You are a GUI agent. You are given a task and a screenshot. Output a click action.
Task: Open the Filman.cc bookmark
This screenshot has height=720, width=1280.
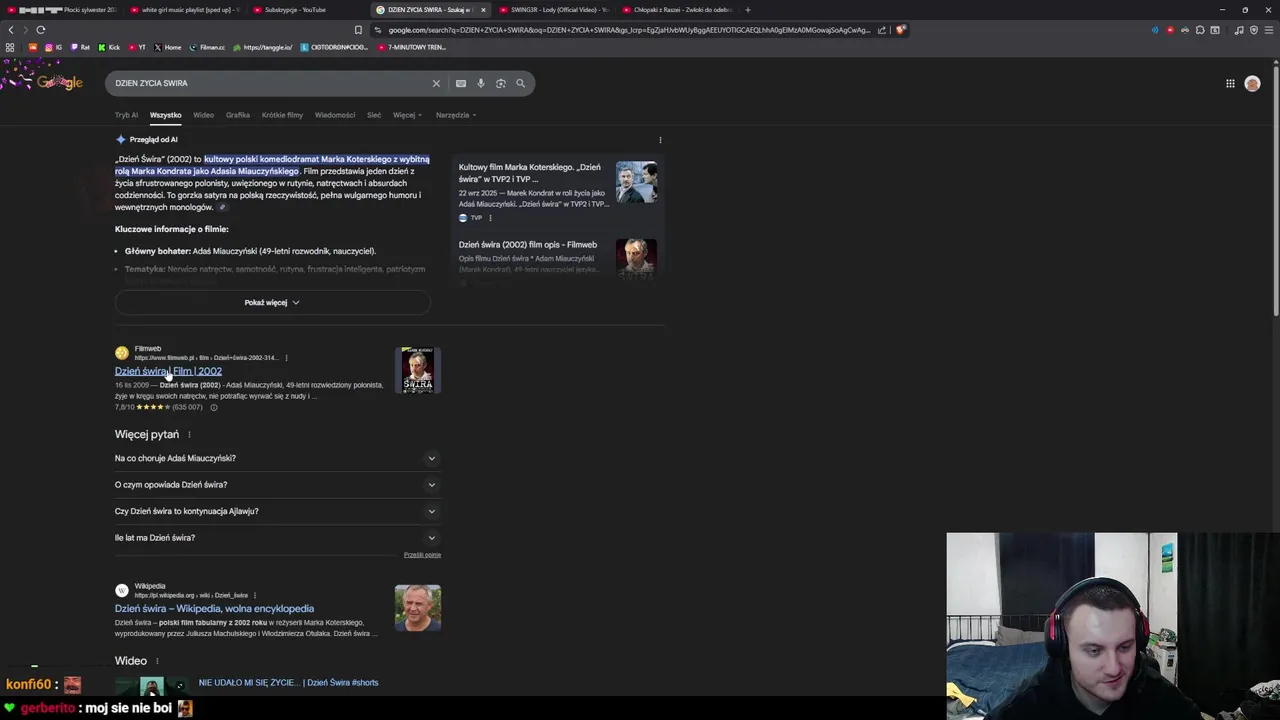click(x=207, y=47)
